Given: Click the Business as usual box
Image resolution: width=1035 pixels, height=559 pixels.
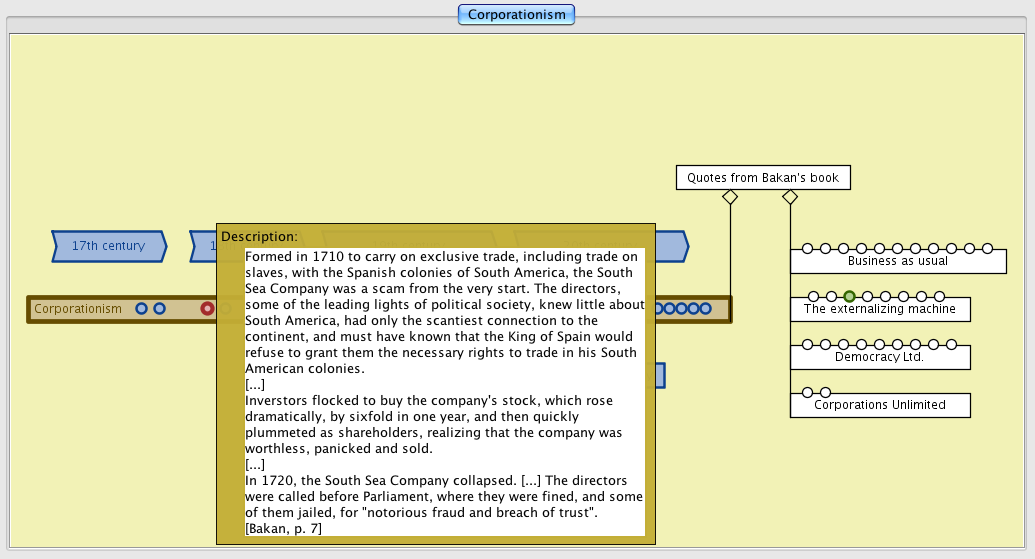Looking at the screenshot, I should [x=897, y=262].
